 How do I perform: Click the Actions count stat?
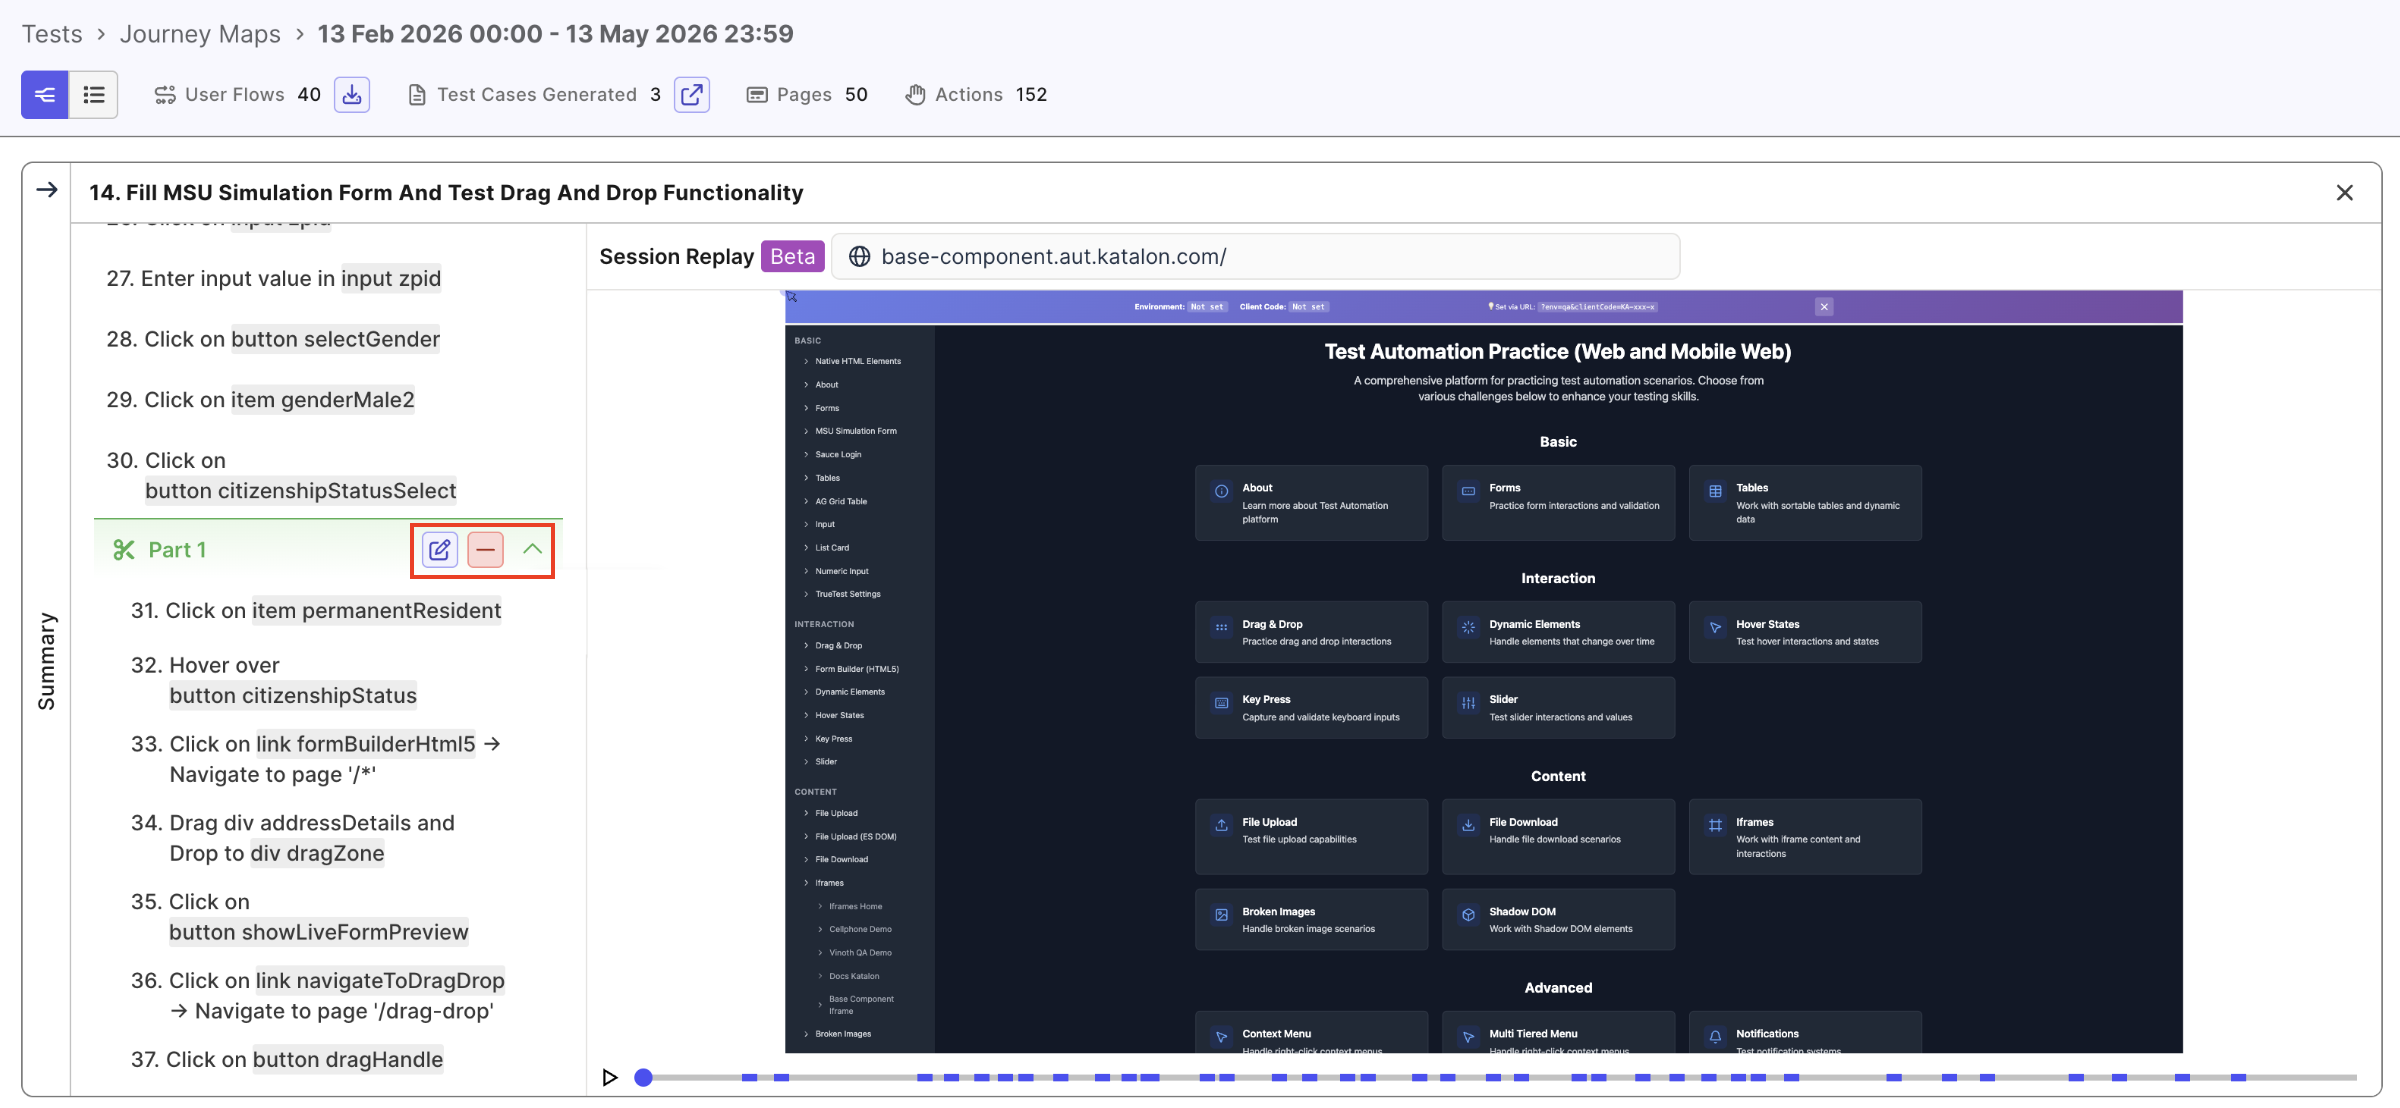click(x=977, y=94)
